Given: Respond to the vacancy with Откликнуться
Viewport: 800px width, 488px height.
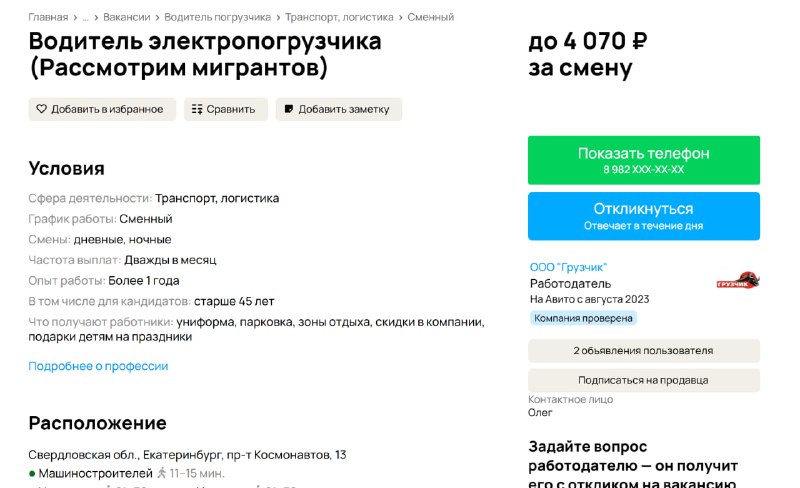Looking at the screenshot, I should tap(644, 216).
